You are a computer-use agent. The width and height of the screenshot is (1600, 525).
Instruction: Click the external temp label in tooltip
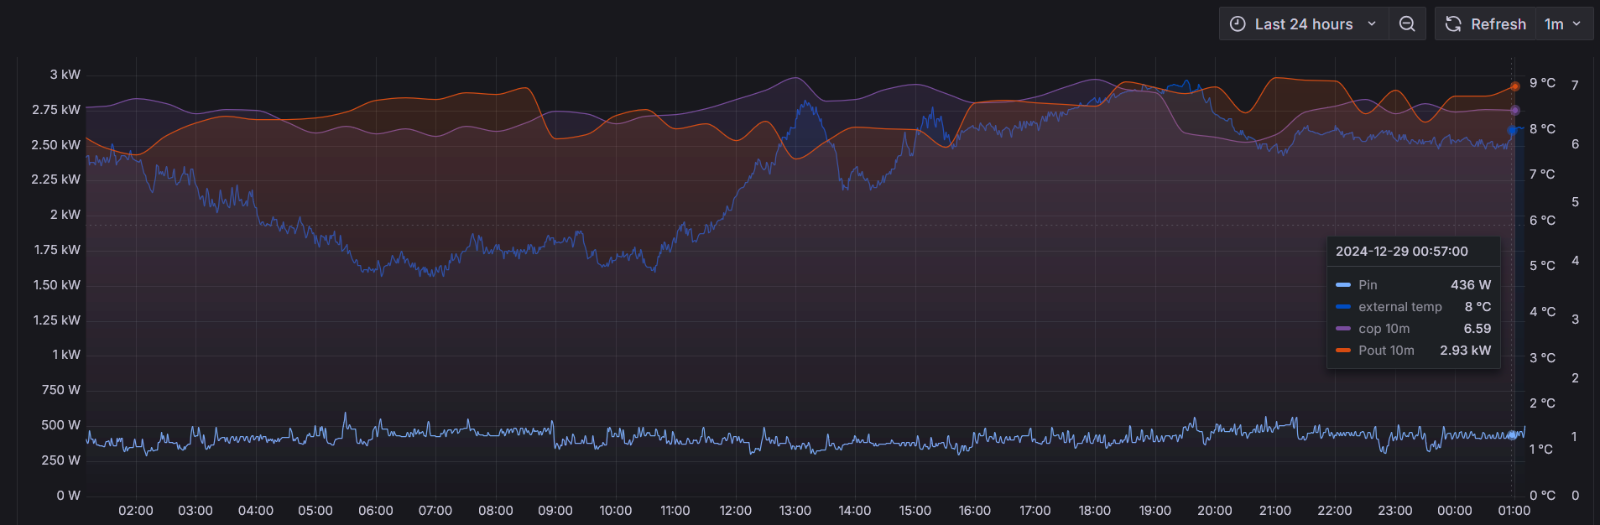coord(1400,307)
